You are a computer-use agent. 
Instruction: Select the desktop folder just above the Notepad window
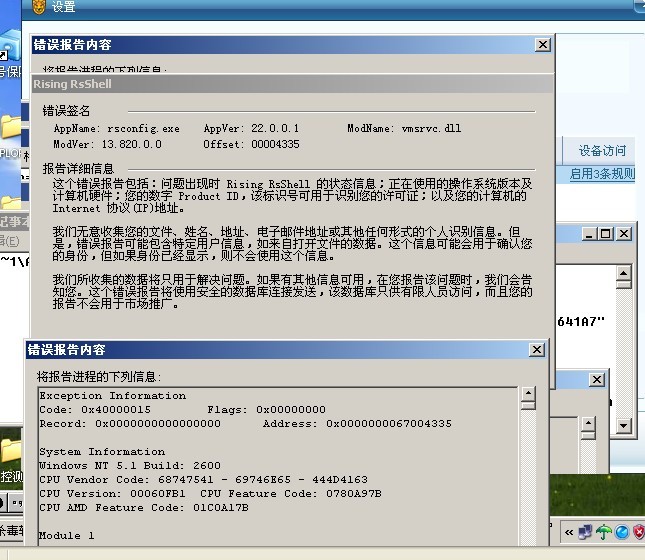pyautogui.click(x=11, y=202)
